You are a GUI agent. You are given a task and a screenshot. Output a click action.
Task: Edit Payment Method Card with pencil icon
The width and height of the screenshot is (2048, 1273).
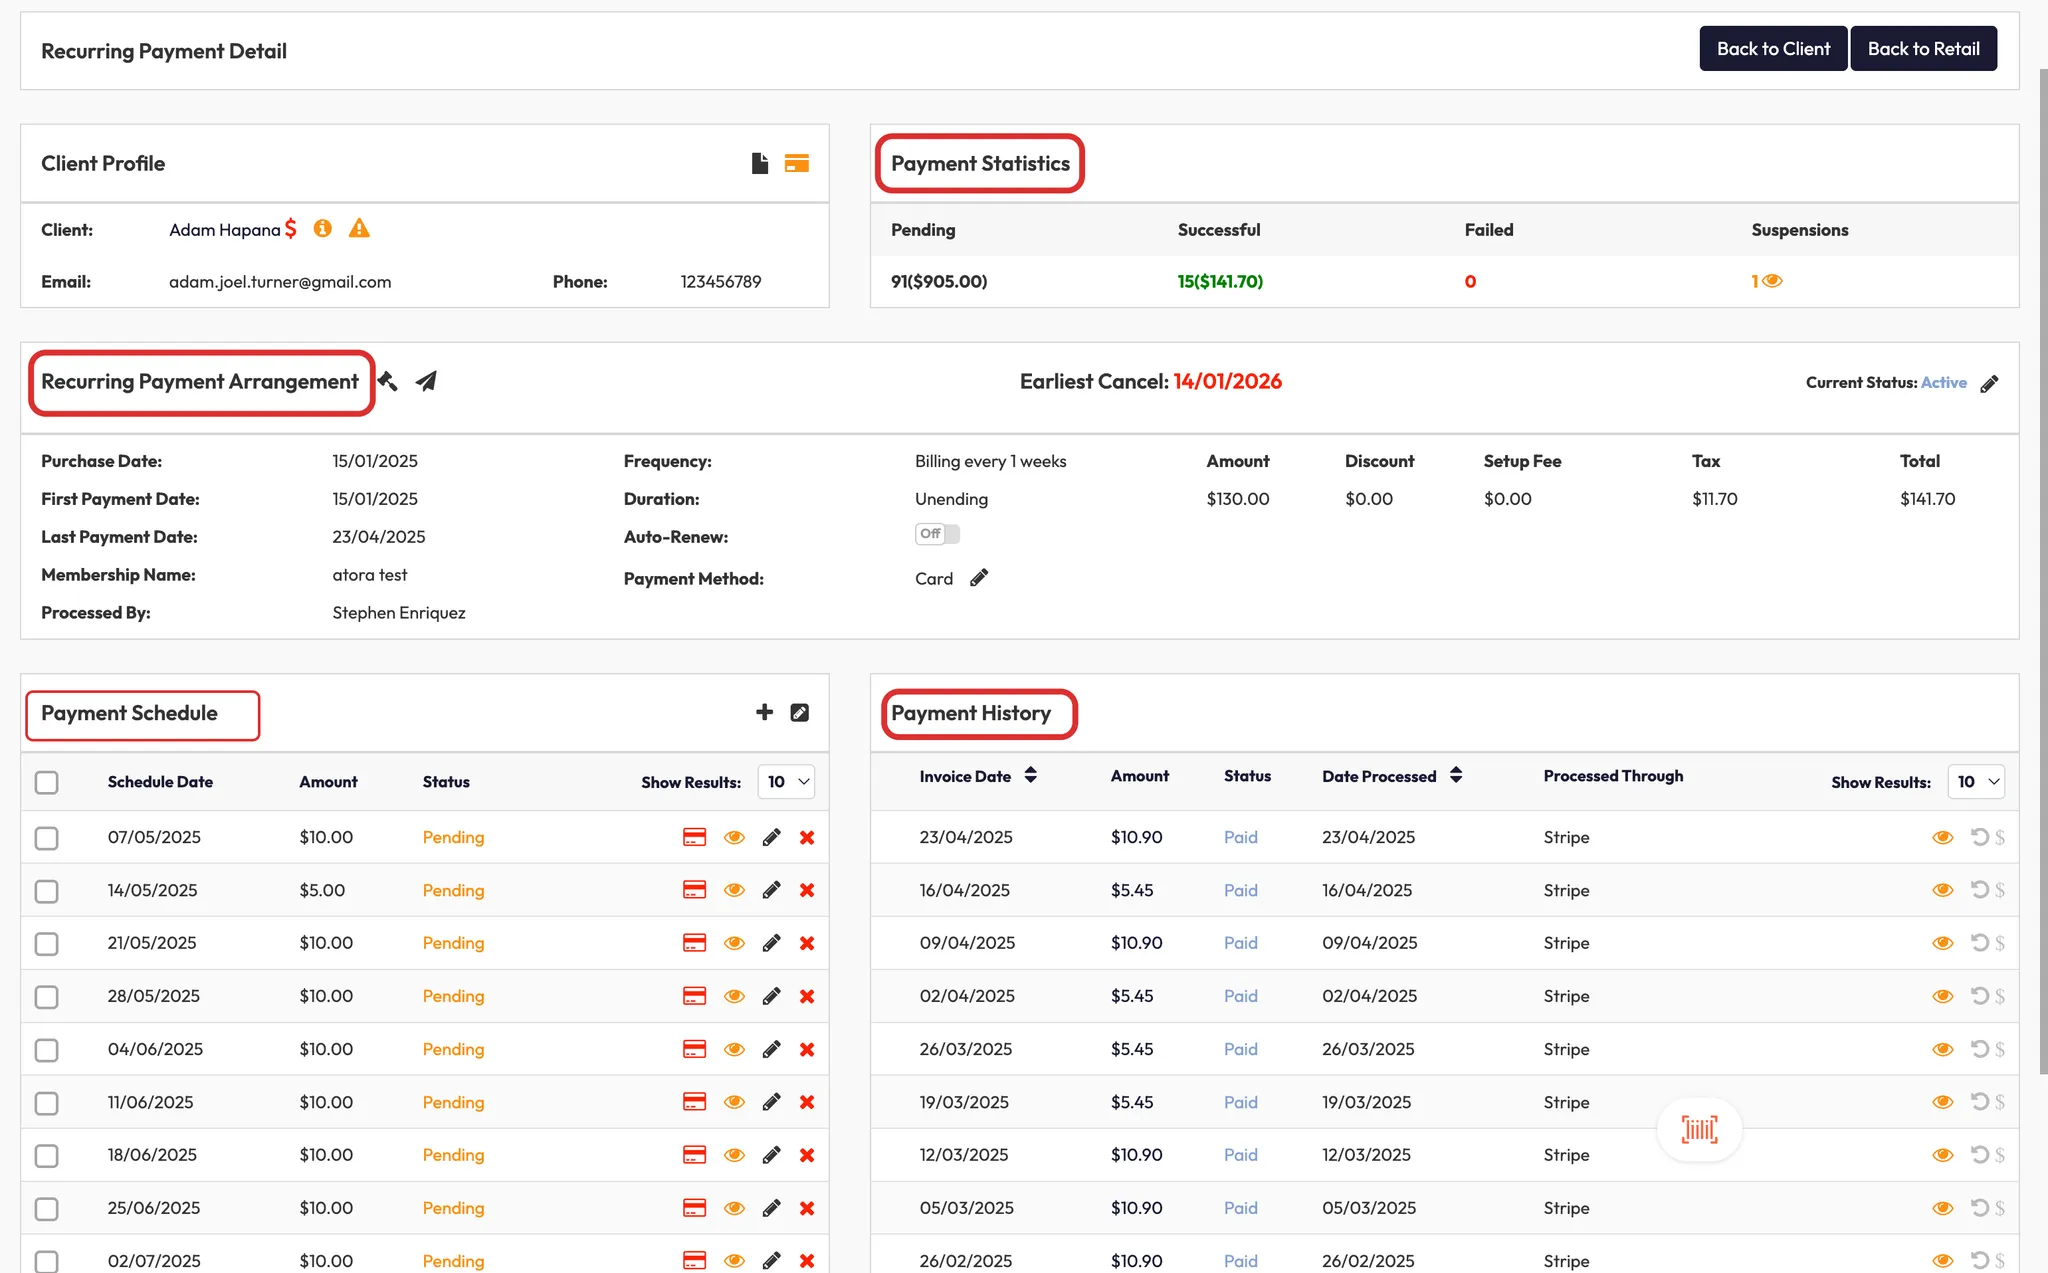(x=979, y=577)
